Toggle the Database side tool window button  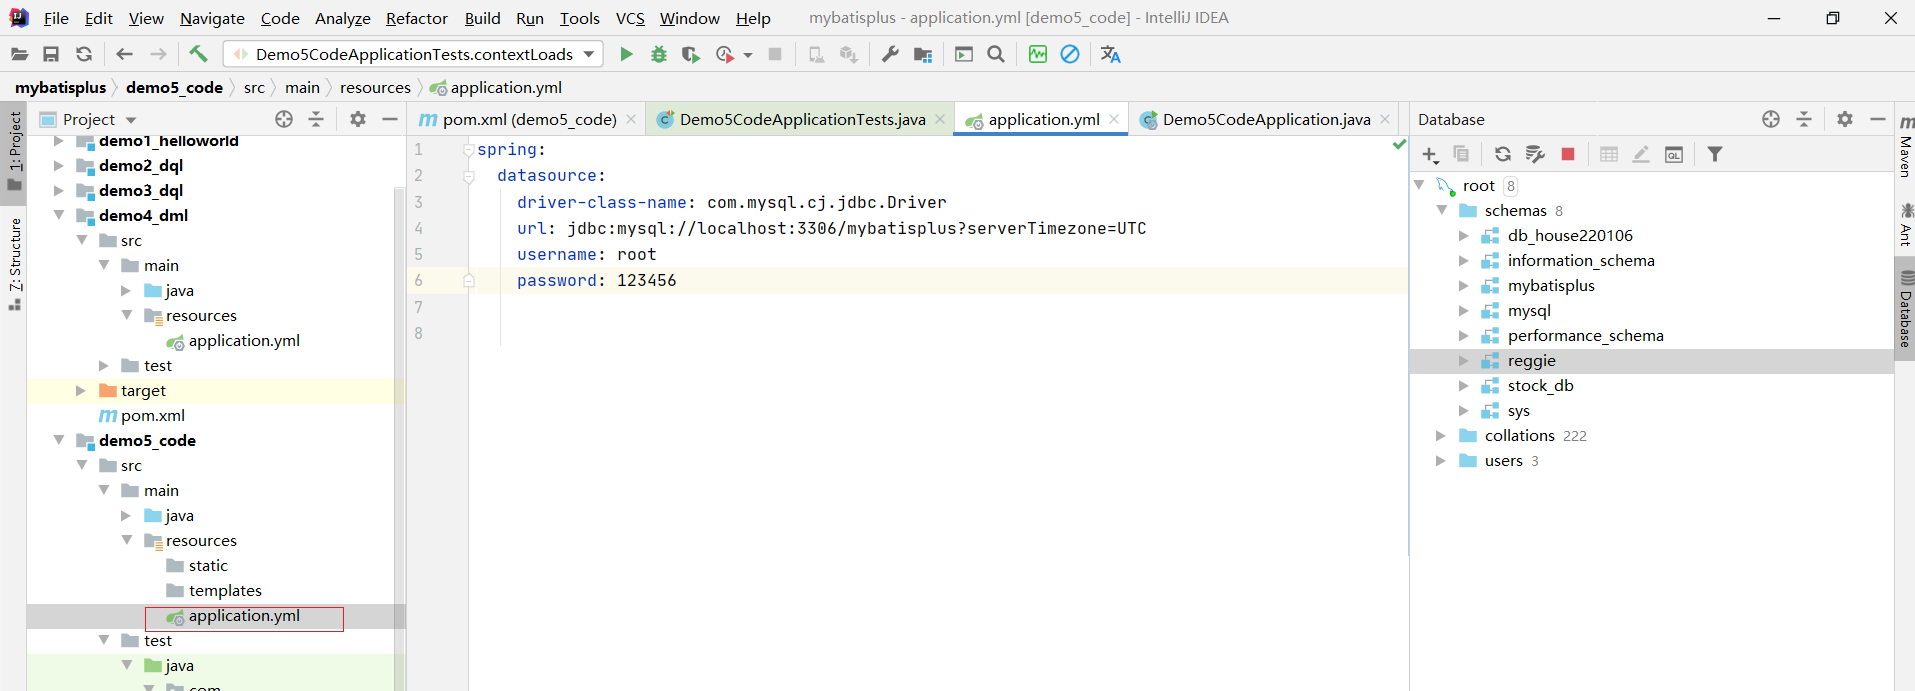tap(1905, 310)
